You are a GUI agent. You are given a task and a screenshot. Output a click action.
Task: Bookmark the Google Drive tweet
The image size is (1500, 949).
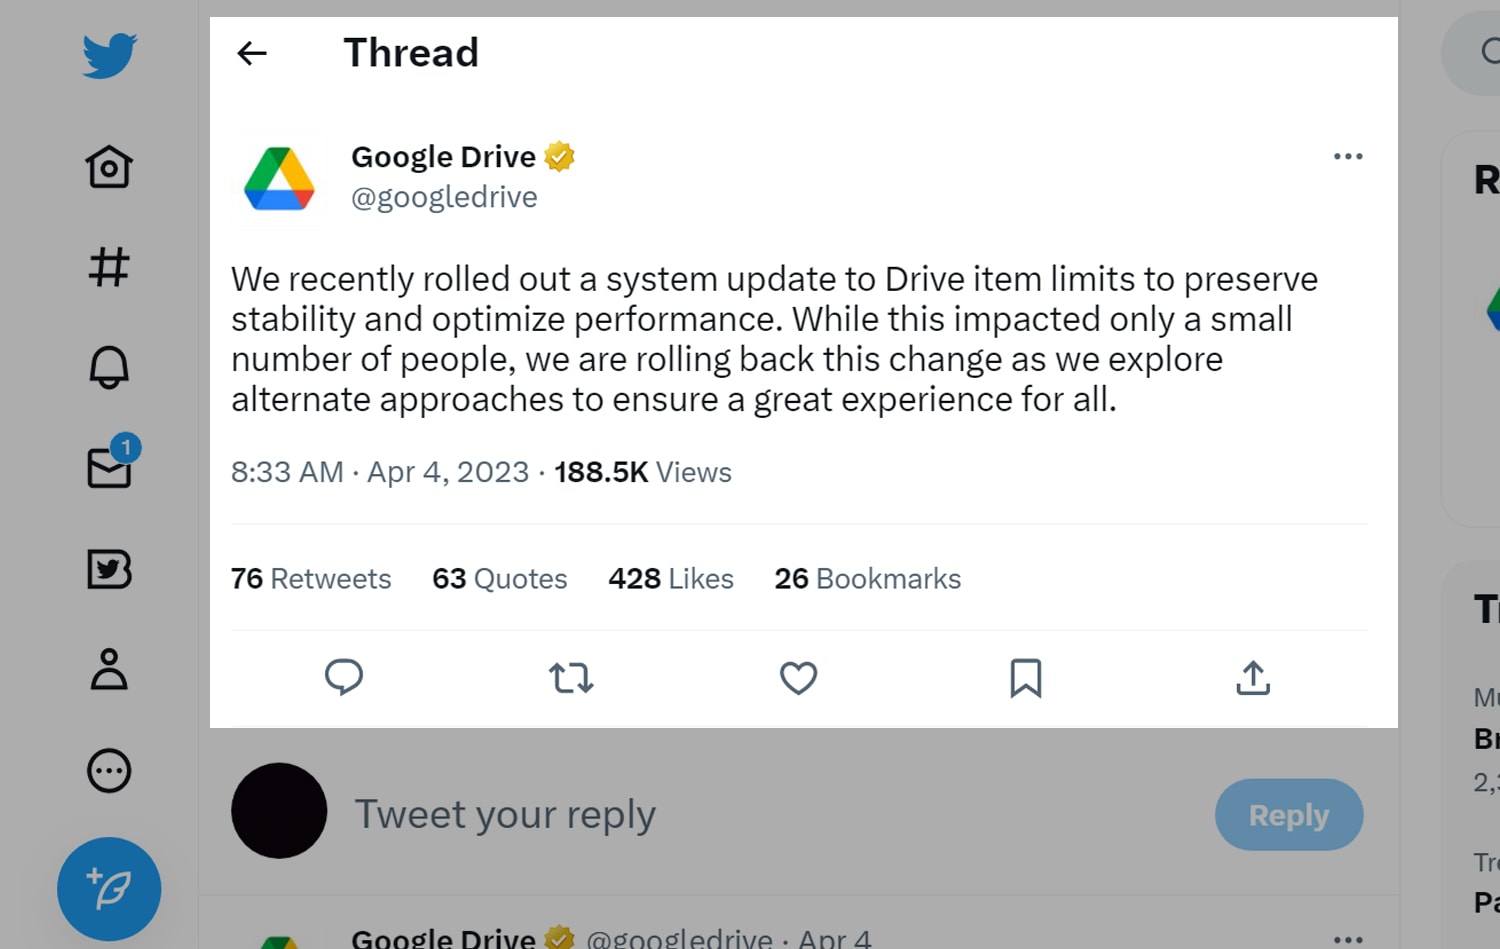1025,678
